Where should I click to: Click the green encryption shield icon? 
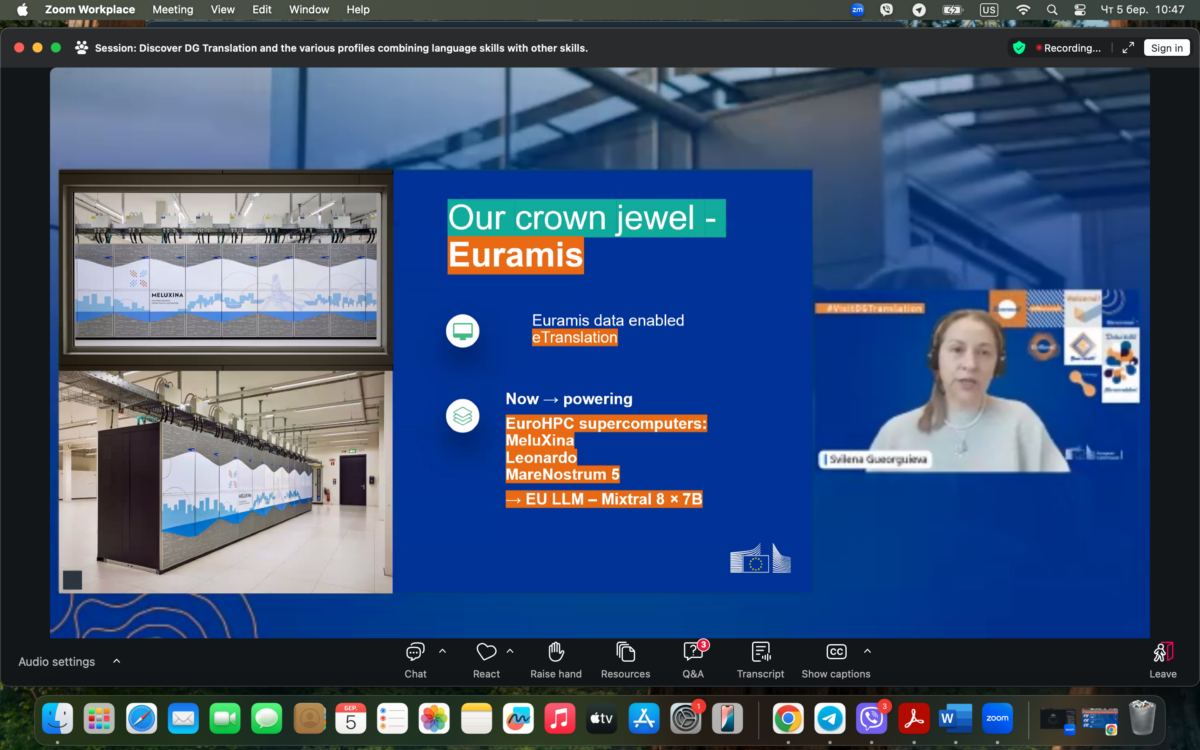coord(1019,48)
